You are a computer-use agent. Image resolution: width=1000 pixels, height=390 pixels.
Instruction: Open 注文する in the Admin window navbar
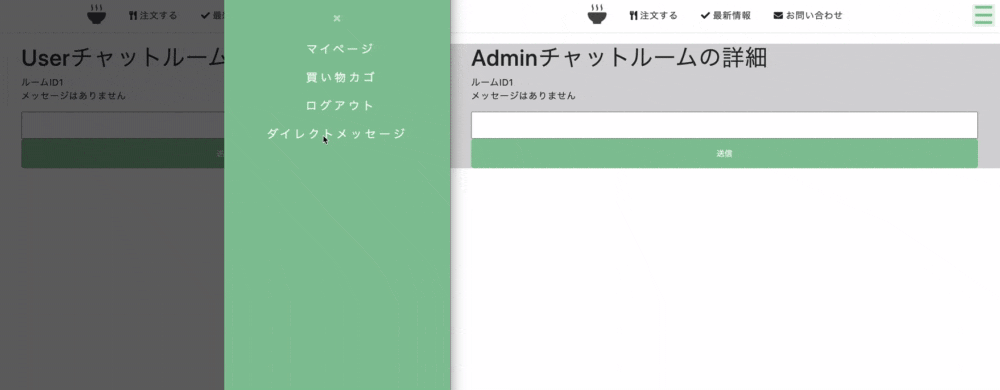coord(653,15)
